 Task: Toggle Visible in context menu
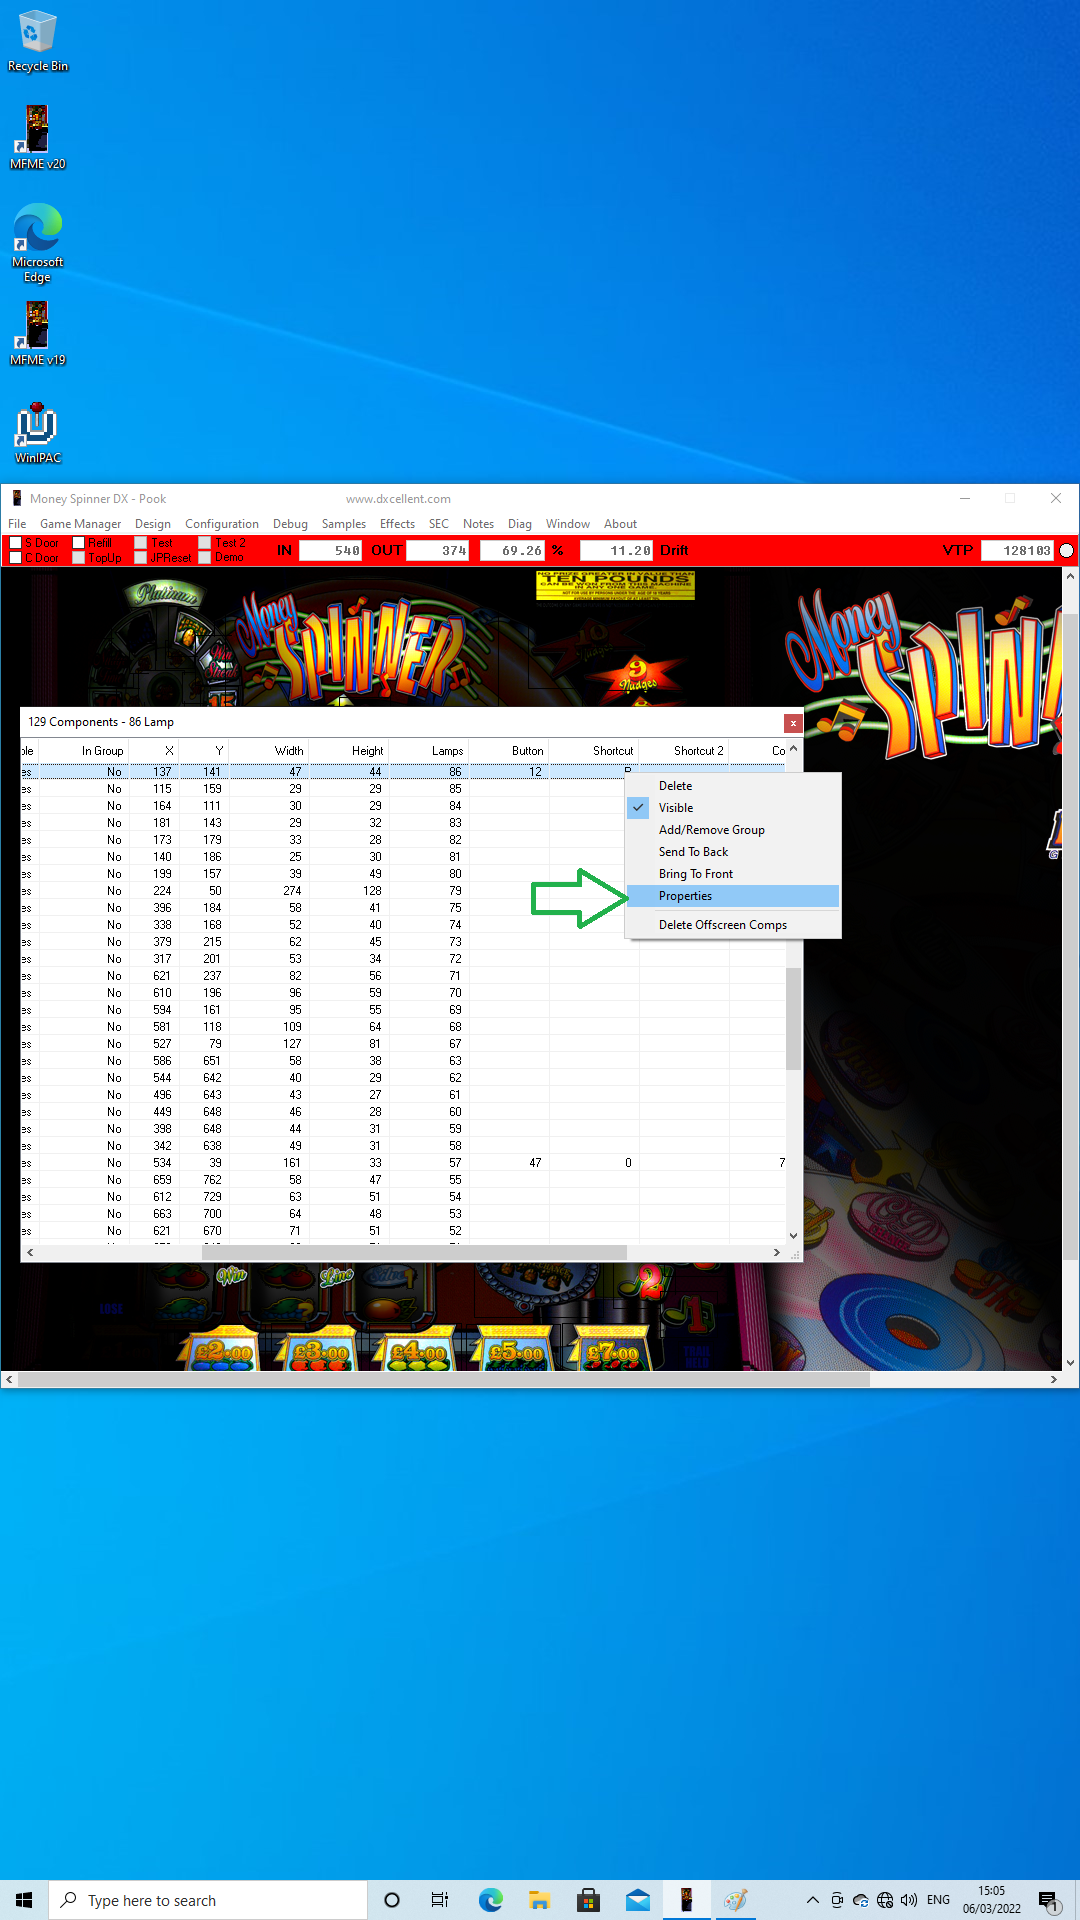coord(733,808)
